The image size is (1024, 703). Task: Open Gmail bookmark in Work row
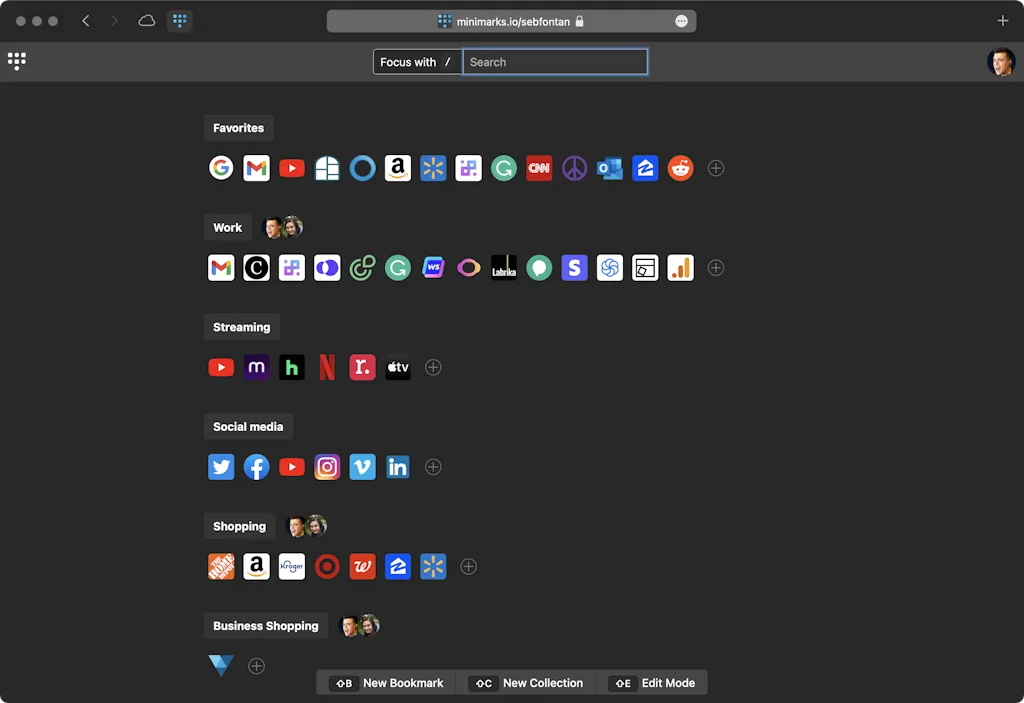pos(221,268)
